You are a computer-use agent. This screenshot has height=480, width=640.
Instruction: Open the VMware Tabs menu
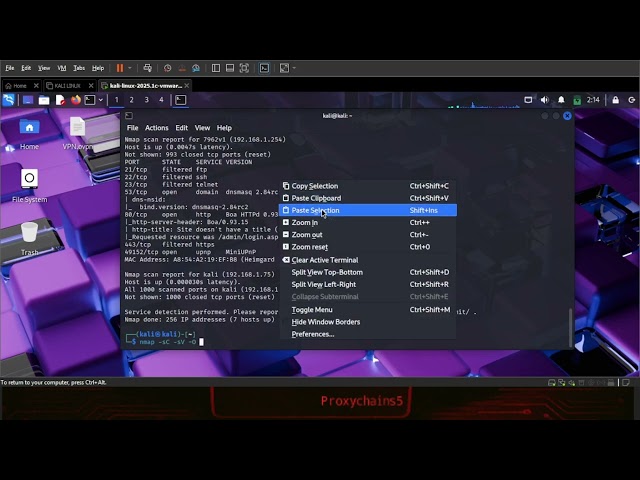pyautogui.click(x=79, y=68)
